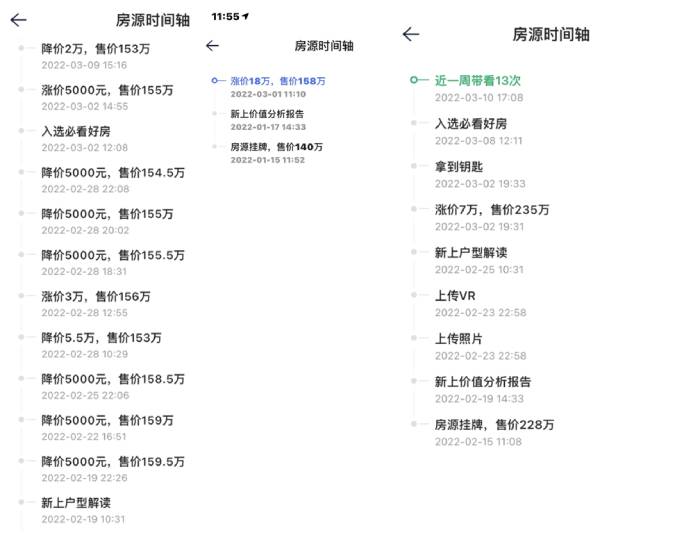The image size is (700, 560).
Task: Click timestamp 2022-03-09 15:16
Action: [84, 65]
